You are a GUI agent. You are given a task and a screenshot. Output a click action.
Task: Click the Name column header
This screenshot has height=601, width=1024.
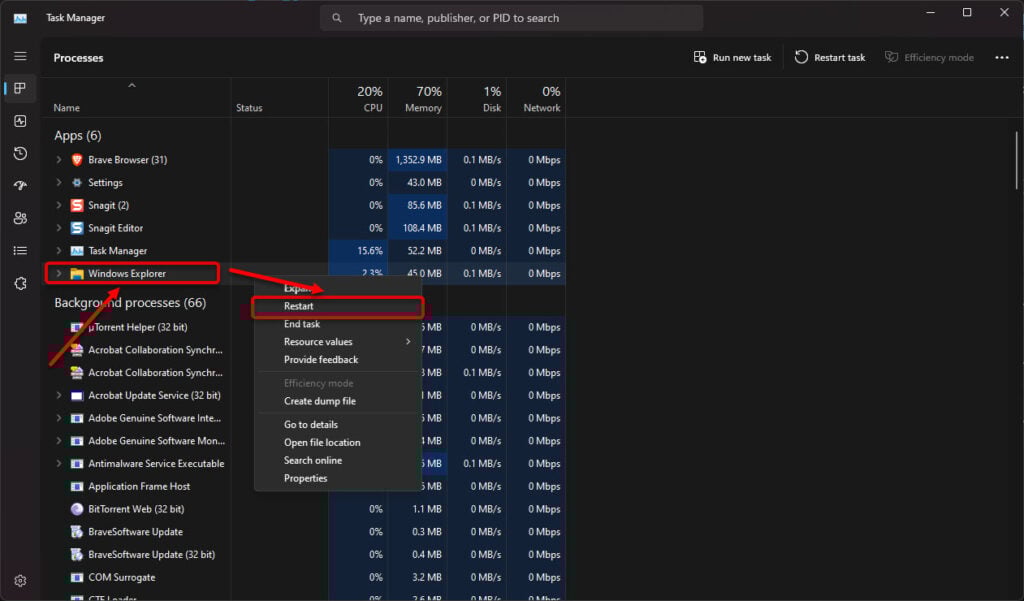pyautogui.click(x=136, y=99)
